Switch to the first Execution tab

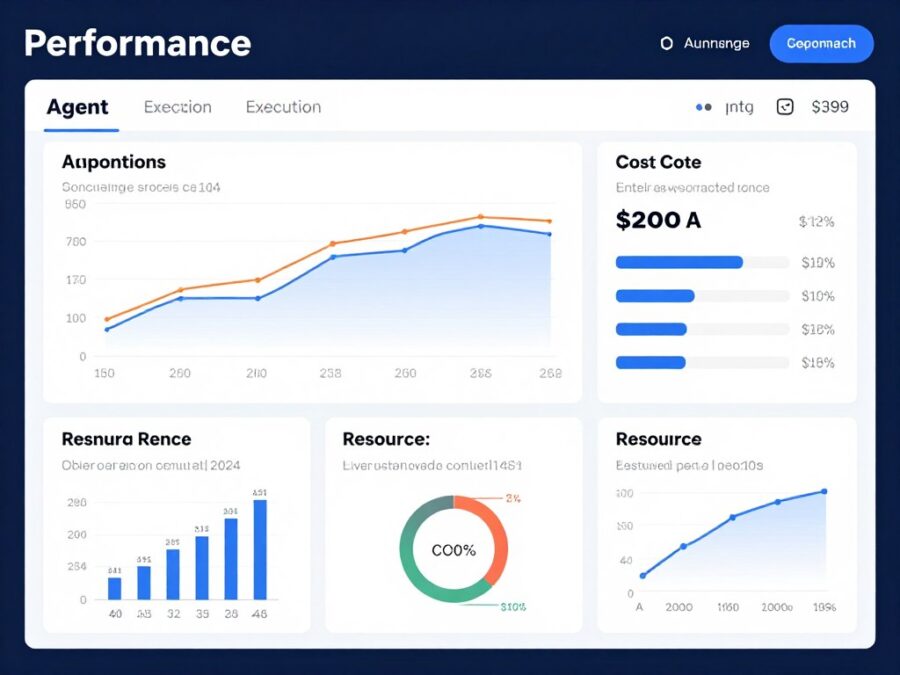click(x=177, y=106)
